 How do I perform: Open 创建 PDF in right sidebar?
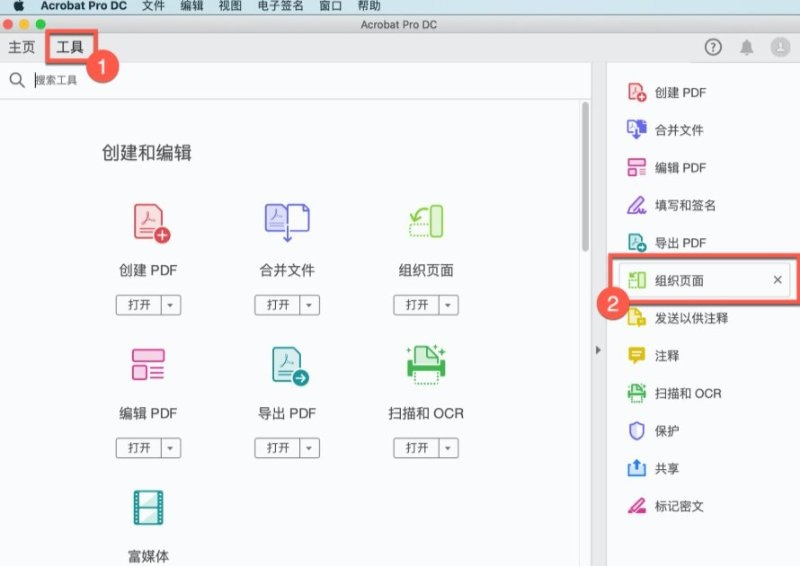pyautogui.click(x=667, y=92)
